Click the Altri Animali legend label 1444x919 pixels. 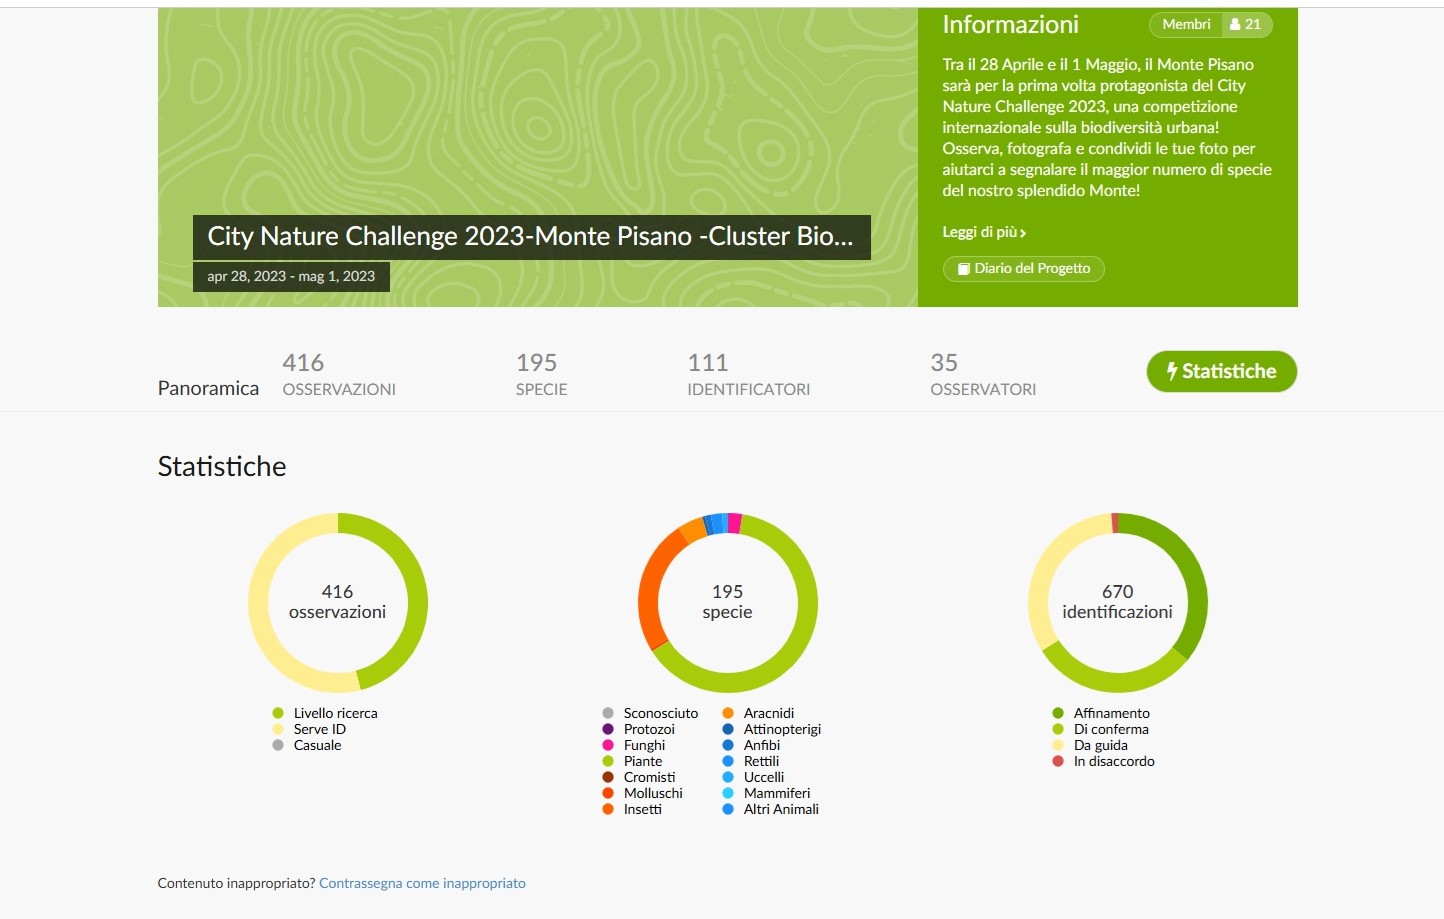point(781,809)
